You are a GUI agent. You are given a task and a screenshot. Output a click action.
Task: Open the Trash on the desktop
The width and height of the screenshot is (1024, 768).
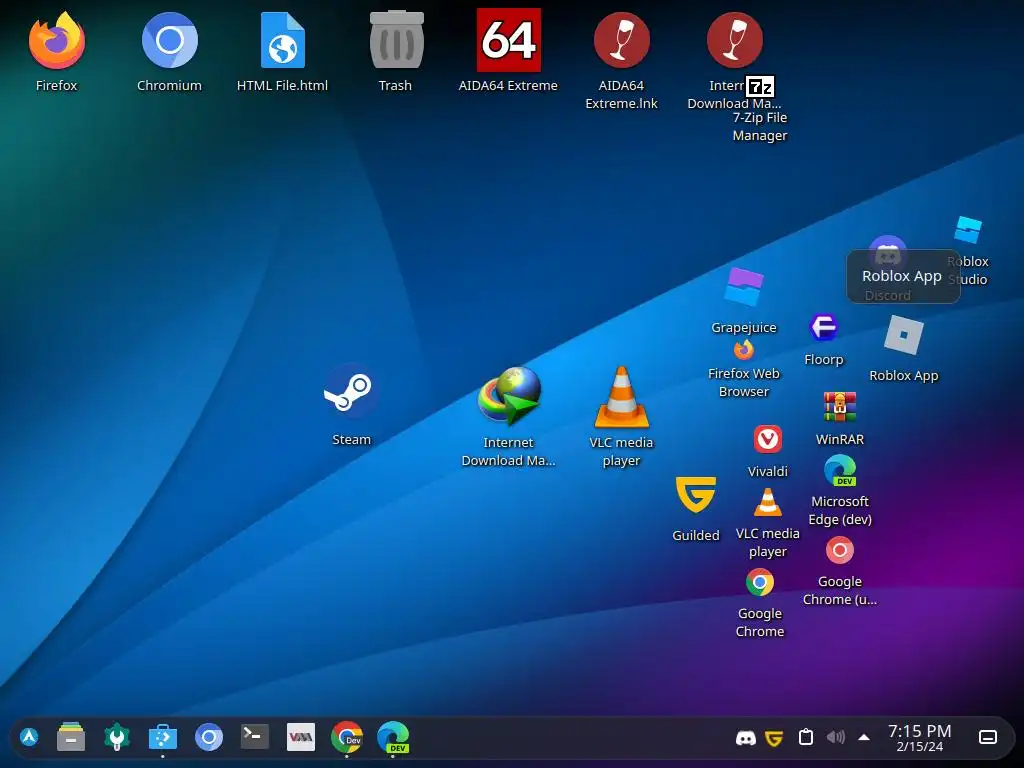[396, 40]
